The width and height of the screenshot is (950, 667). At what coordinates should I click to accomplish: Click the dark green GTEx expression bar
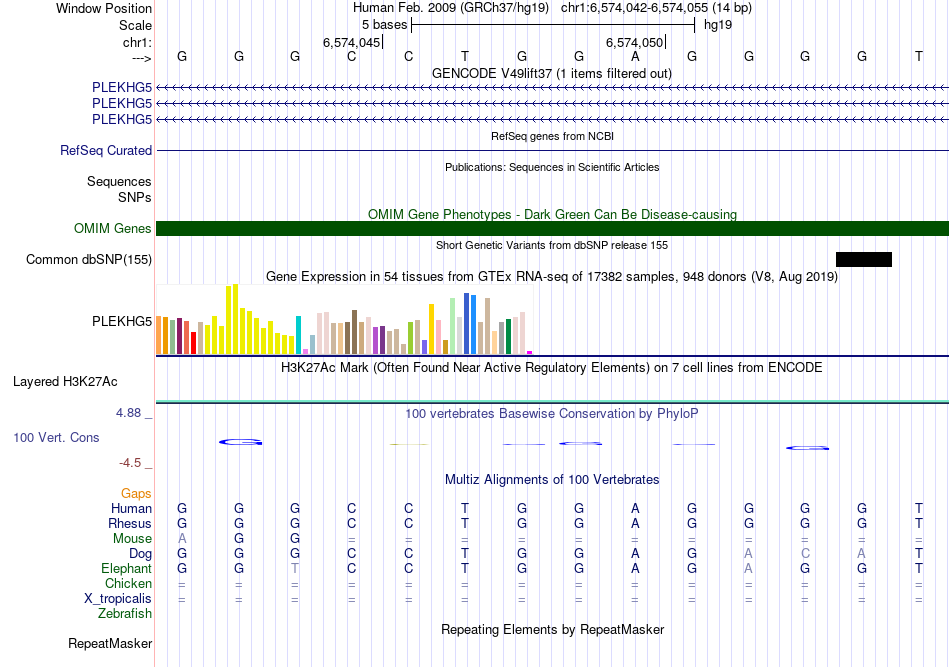(x=508, y=337)
